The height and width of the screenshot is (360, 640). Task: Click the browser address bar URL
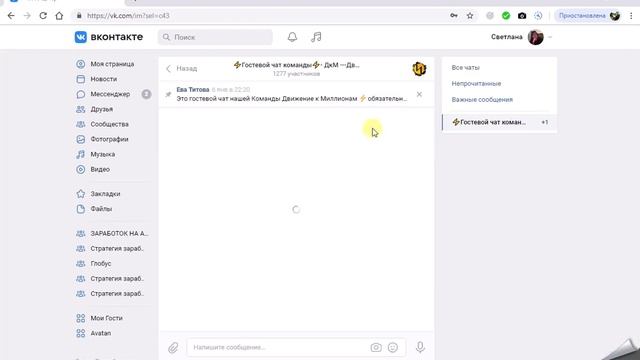[x=128, y=16]
